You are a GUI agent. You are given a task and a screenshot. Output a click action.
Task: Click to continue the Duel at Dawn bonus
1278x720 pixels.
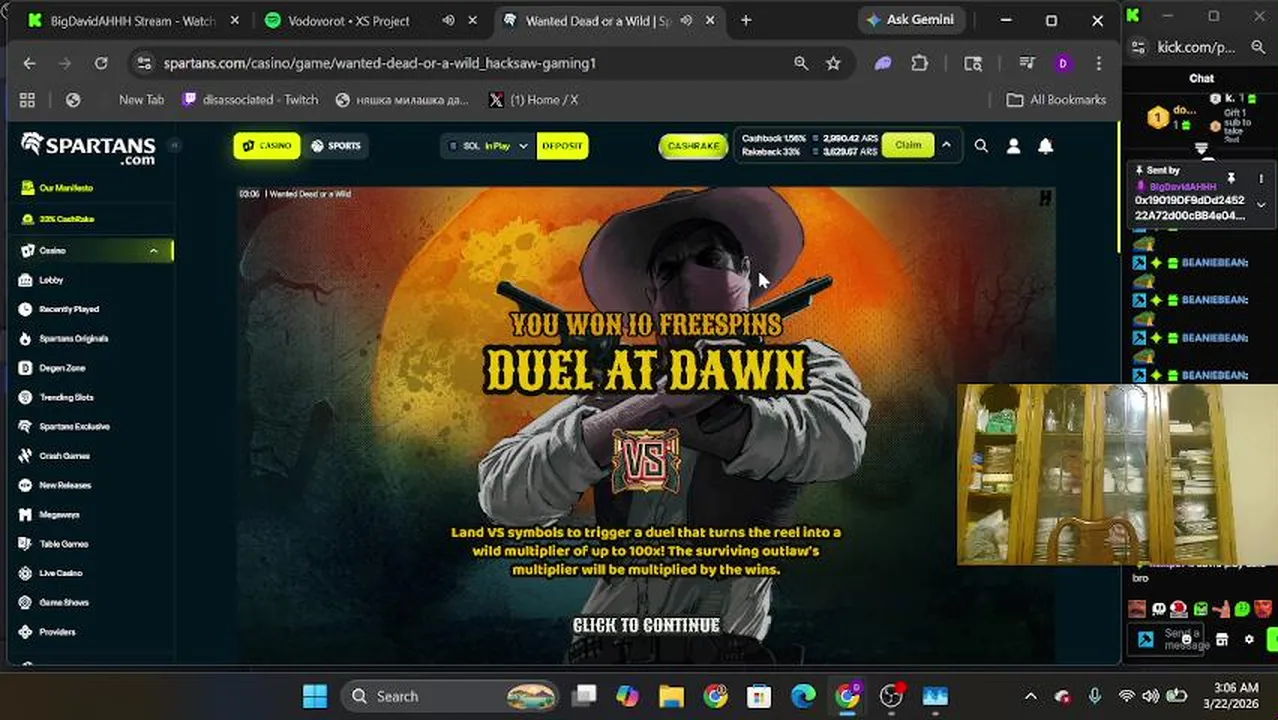click(646, 625)
